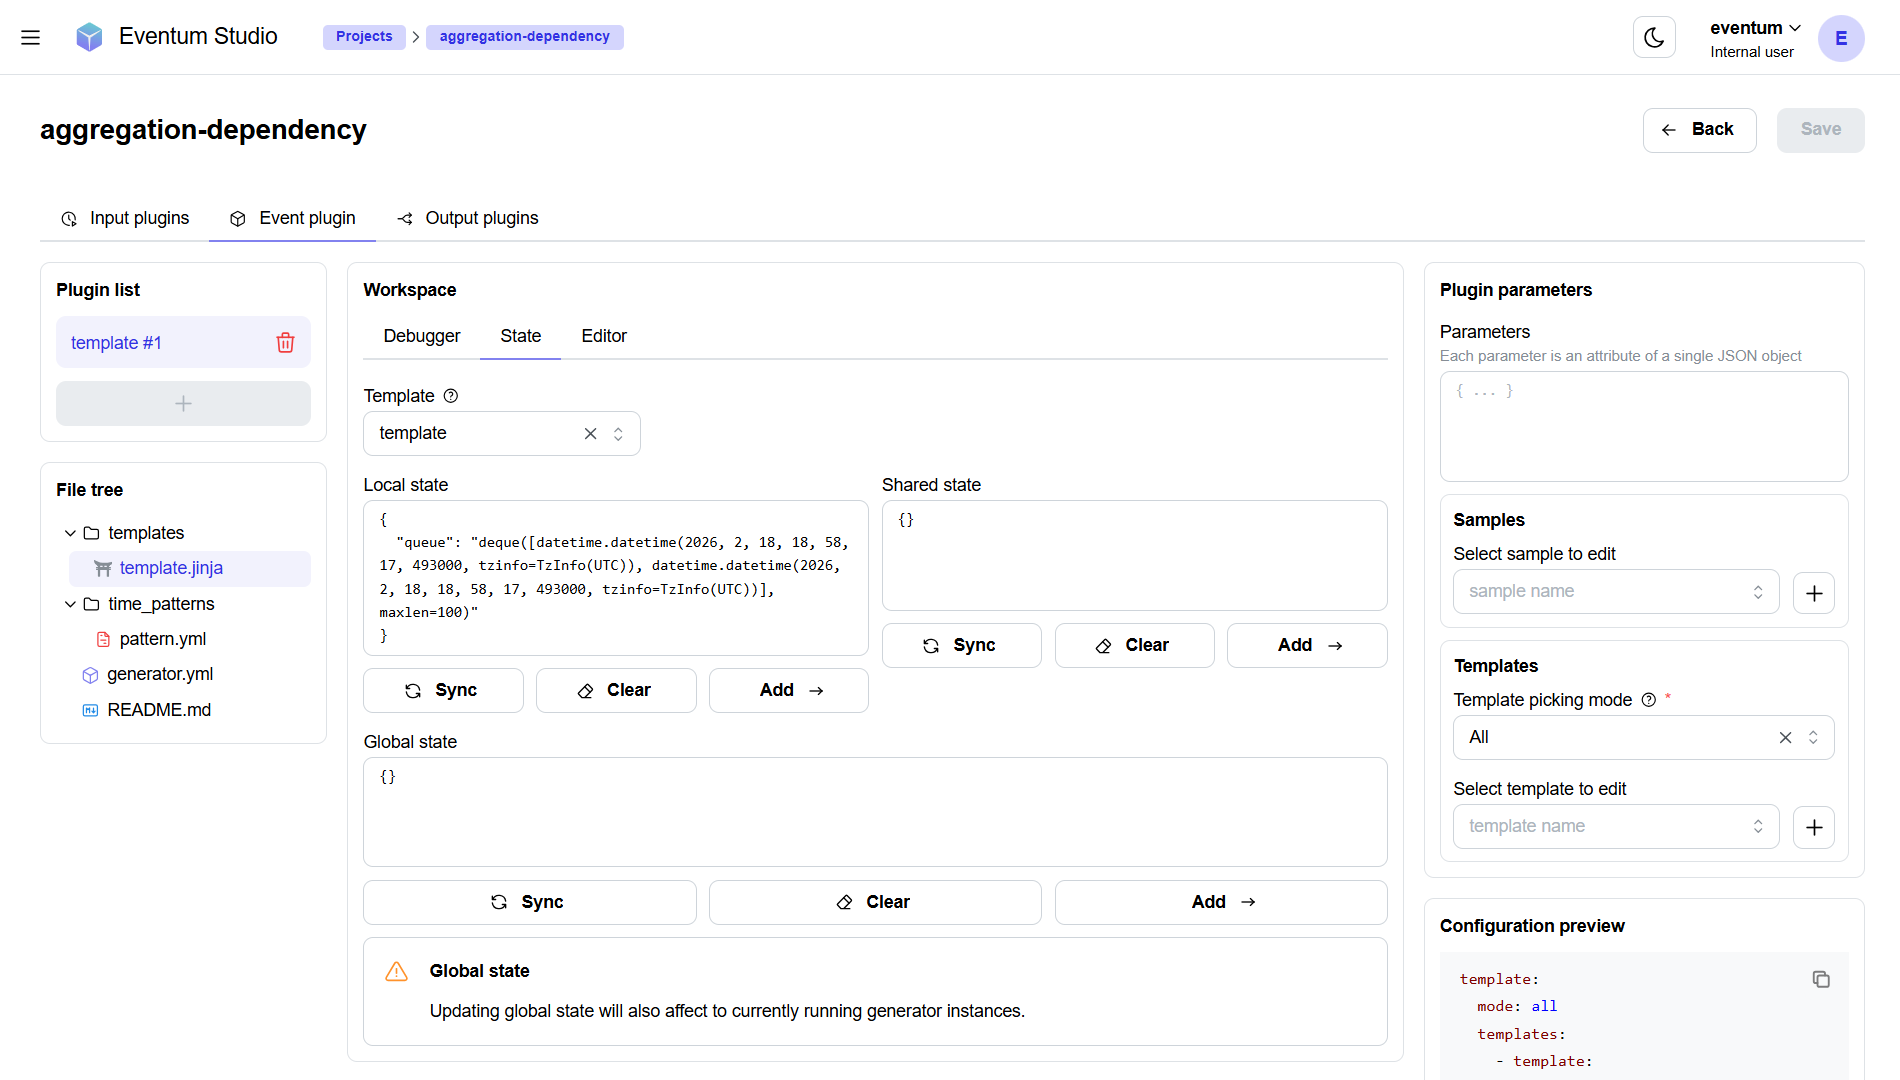The image size is (1900, 1080).
Task: Switch to the Debugger tab
Action: click(x=421, y=336)
